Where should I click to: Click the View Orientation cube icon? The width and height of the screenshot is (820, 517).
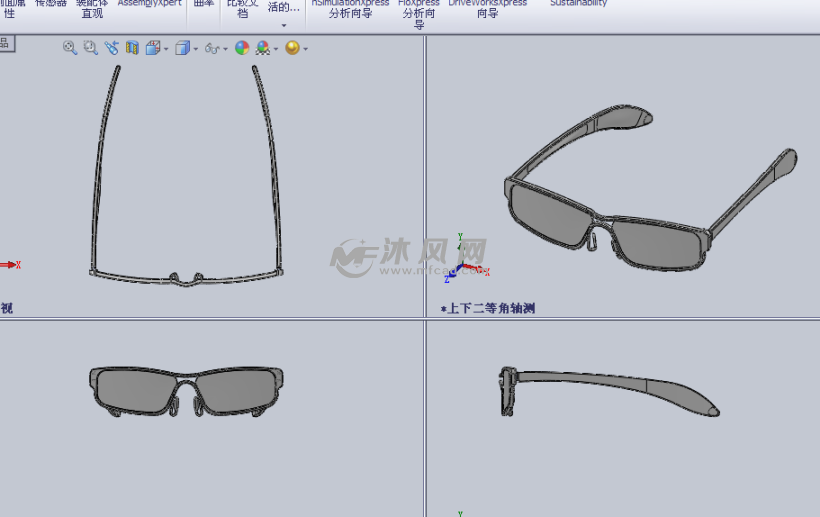[152, 48]
